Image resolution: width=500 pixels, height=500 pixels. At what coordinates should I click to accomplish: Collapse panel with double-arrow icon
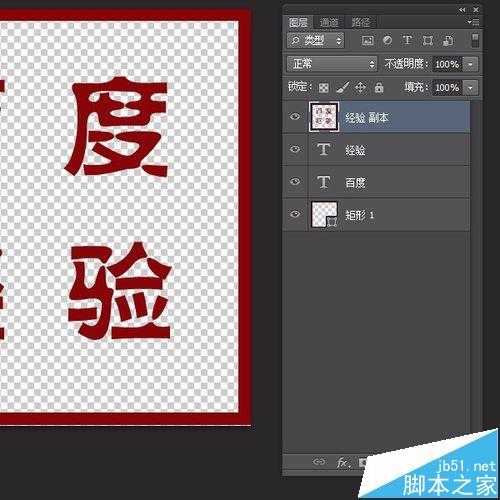click(462, 10)
